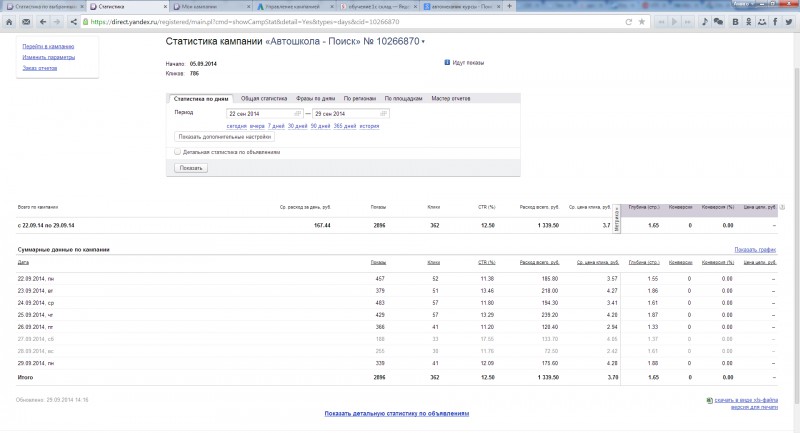Screen dimensions: 800x433
Task: Click the 'сегодня' period link
Action: click(236, 126)
